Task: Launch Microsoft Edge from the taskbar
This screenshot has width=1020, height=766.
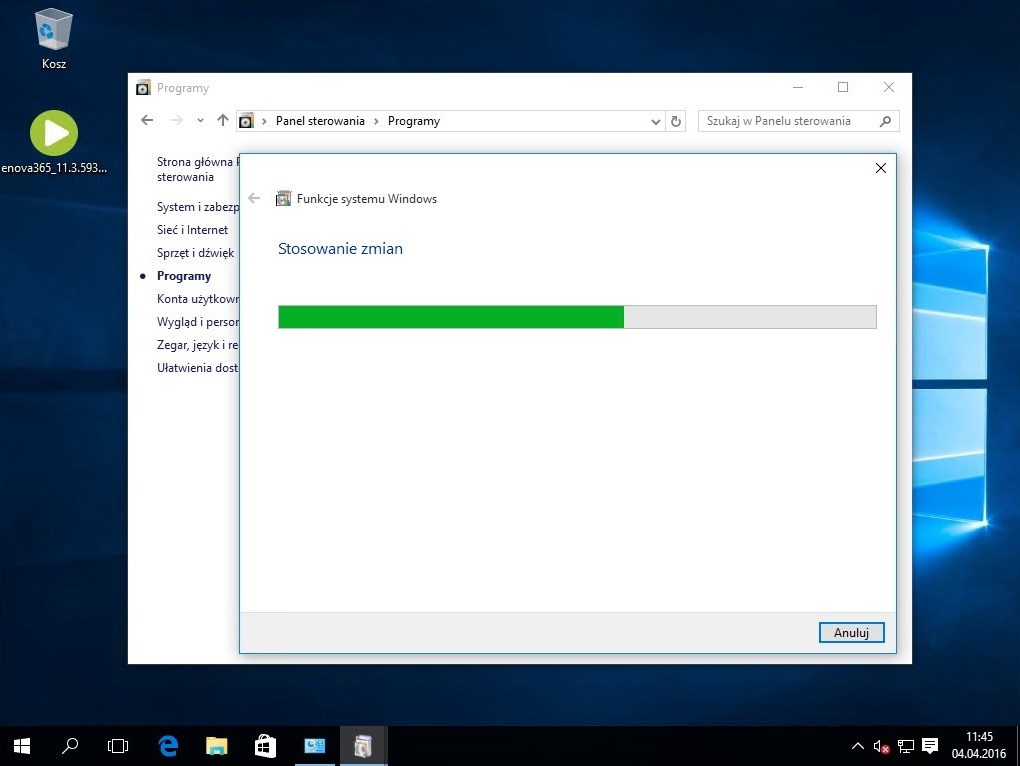Action: click(168, 745)
